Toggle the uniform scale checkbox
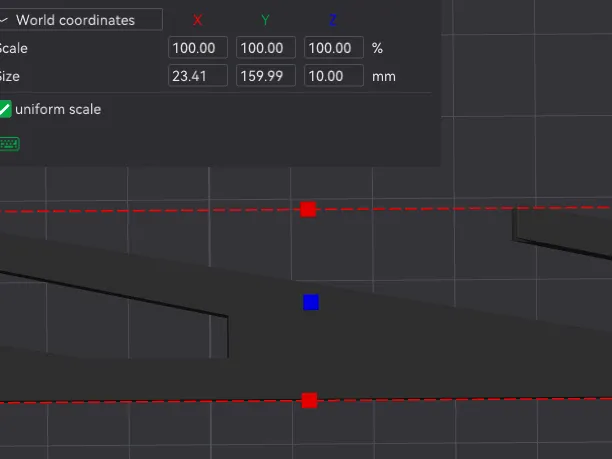 click(x=5, y=109)
